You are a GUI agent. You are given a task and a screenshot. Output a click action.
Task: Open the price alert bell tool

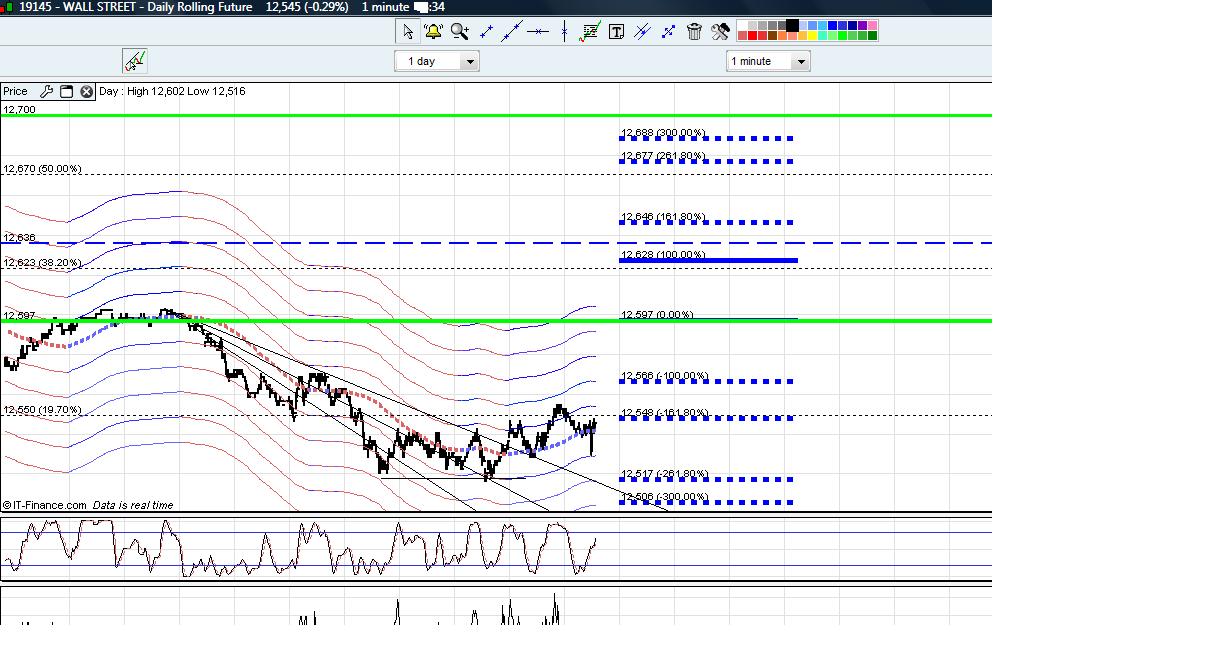(x=434, y=32)
